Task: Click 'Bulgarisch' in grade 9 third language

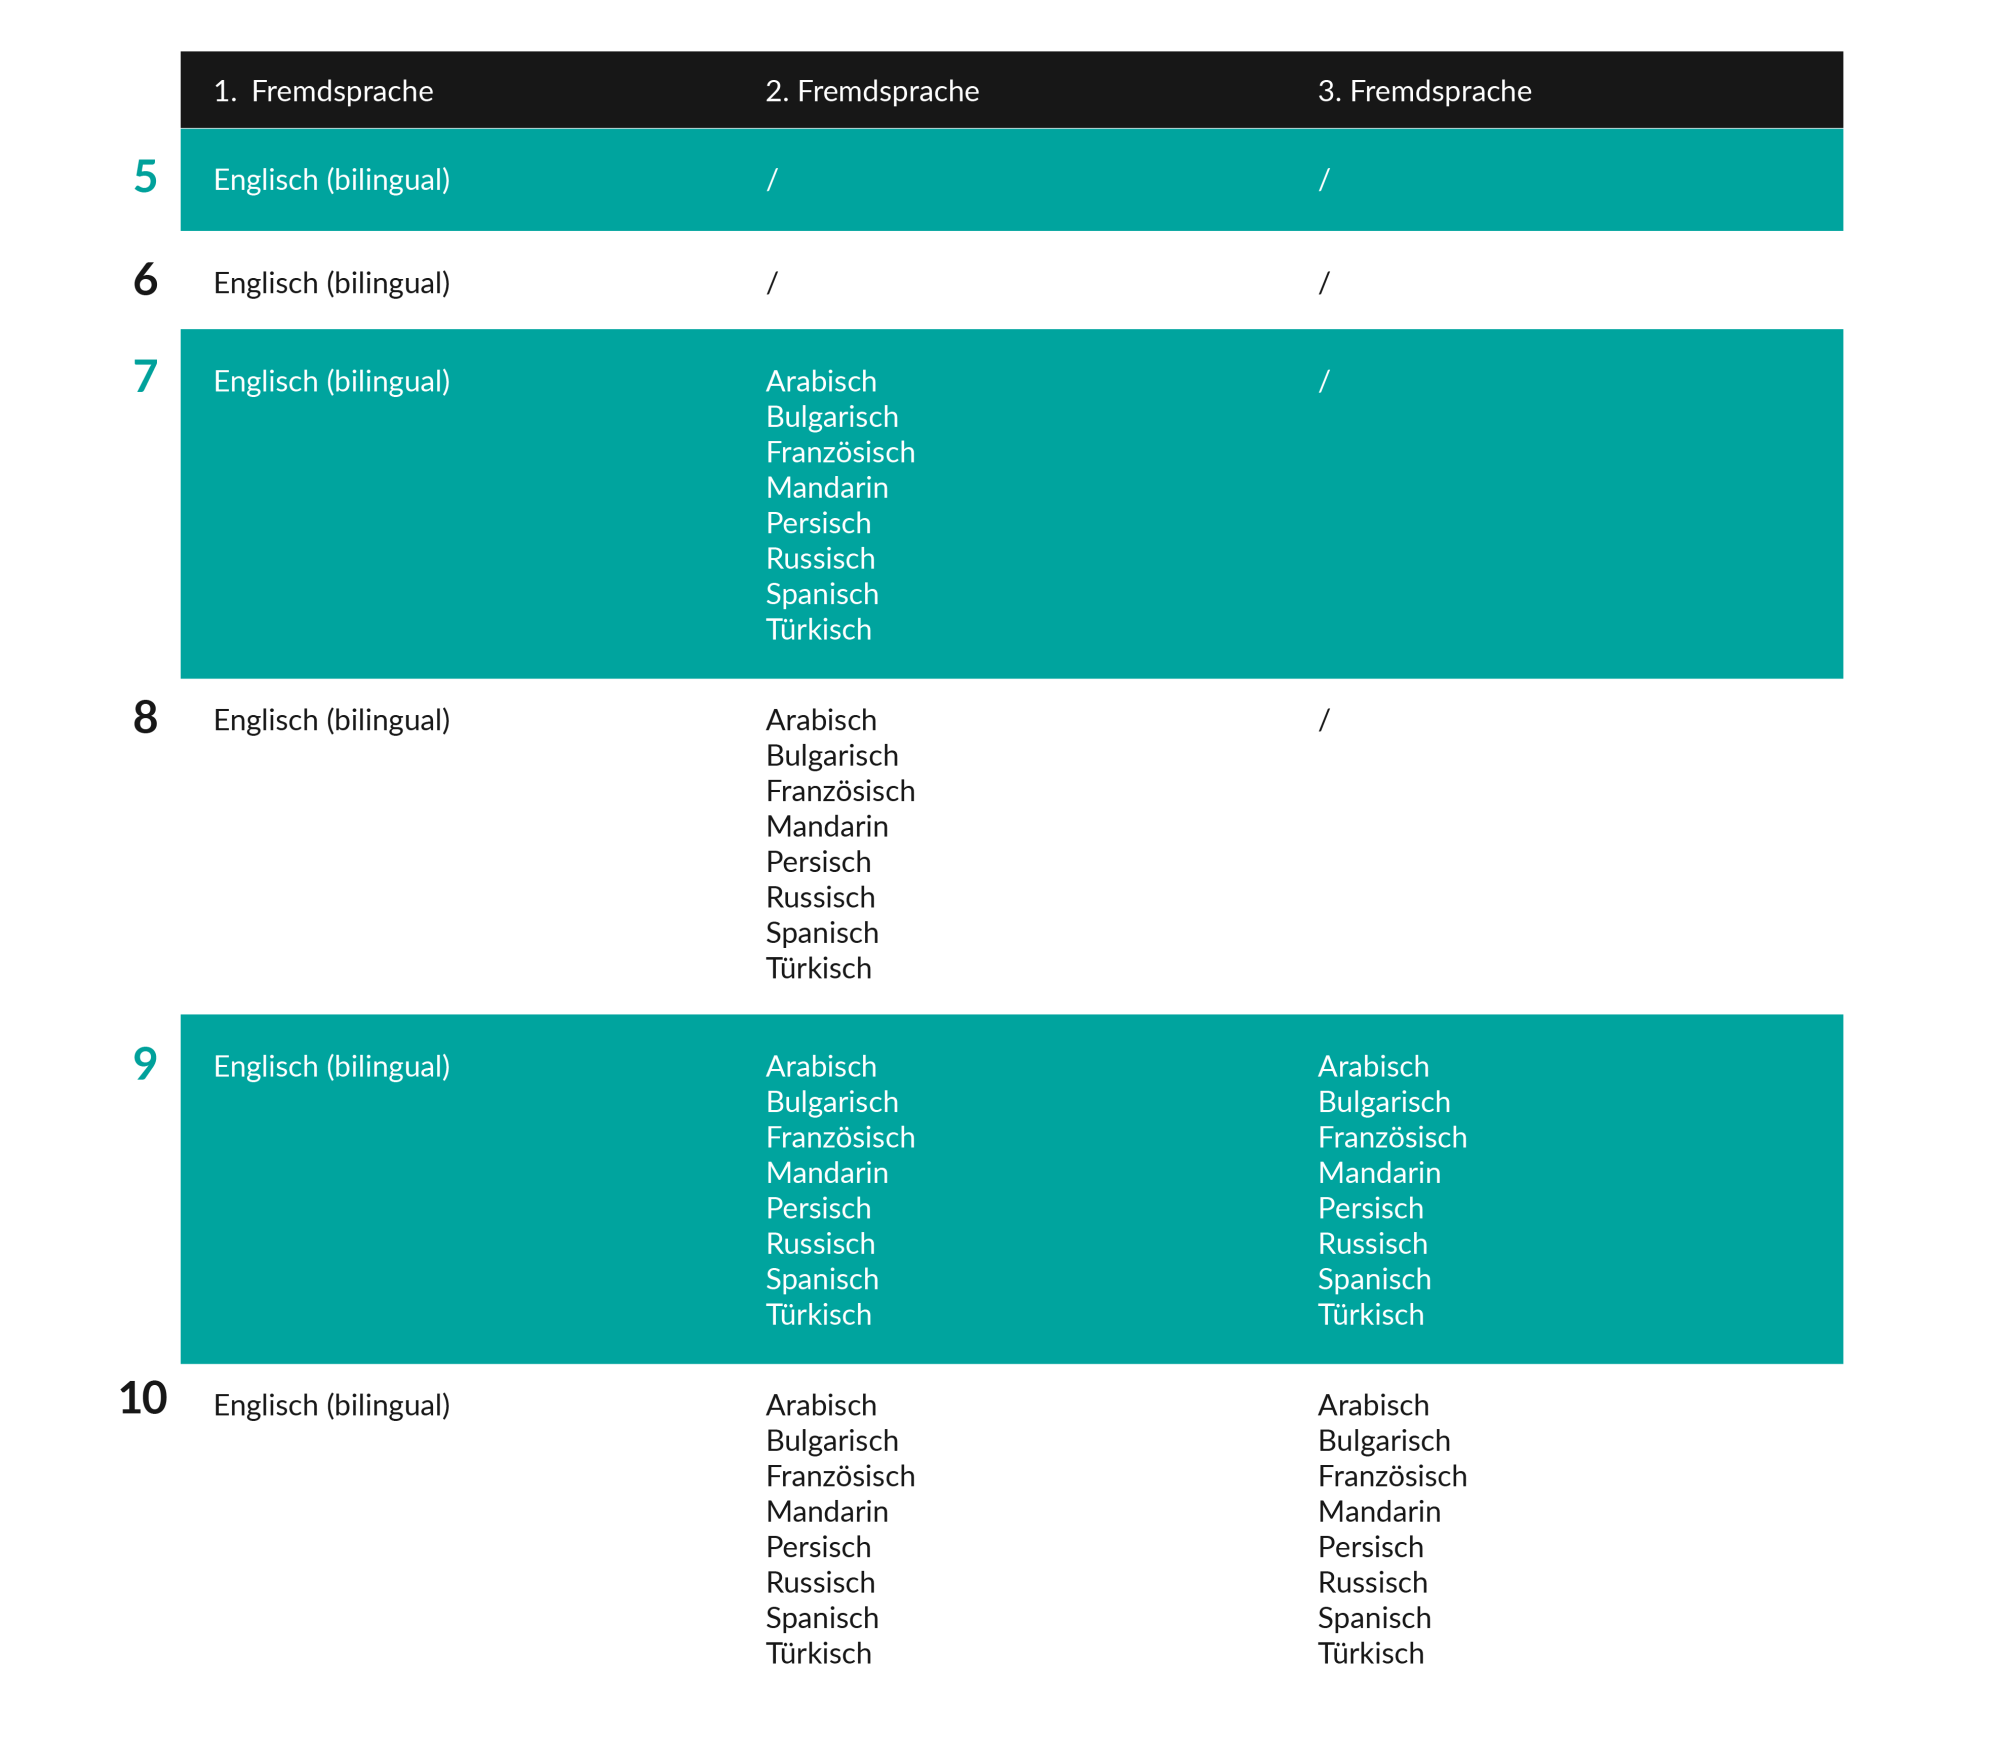Action: click(x=1384, y=1101)
